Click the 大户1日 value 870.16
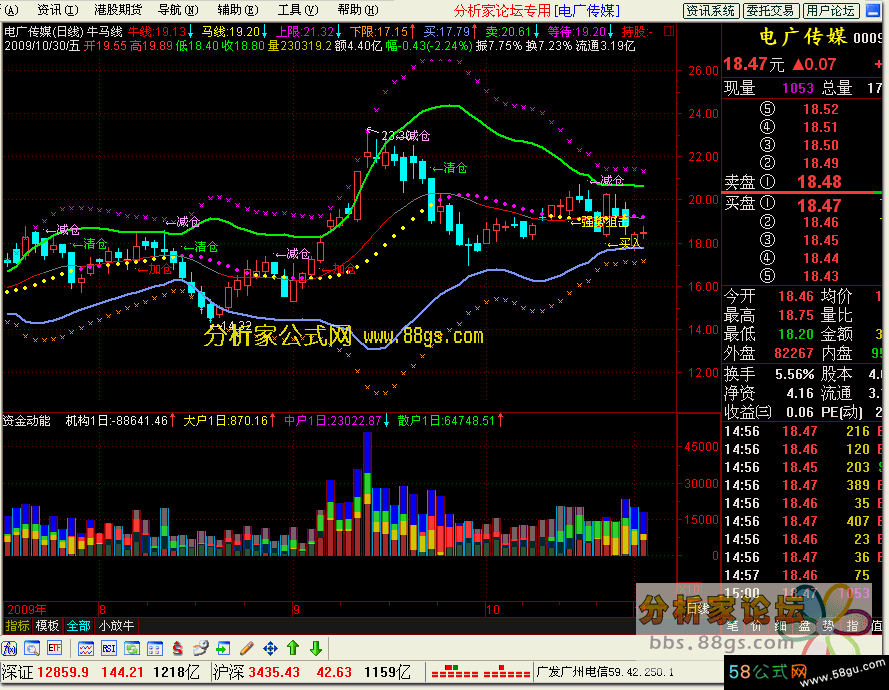889x690 pixels. tap(249, 421)
